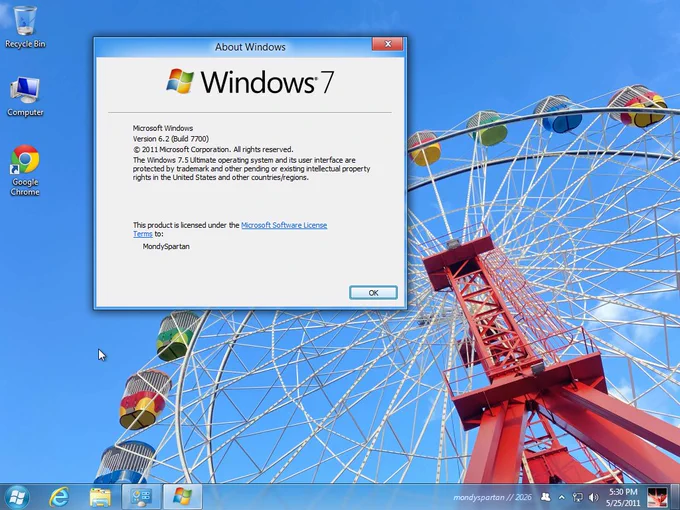
Task: Open the network tray icon
Action: click(578, 497)
